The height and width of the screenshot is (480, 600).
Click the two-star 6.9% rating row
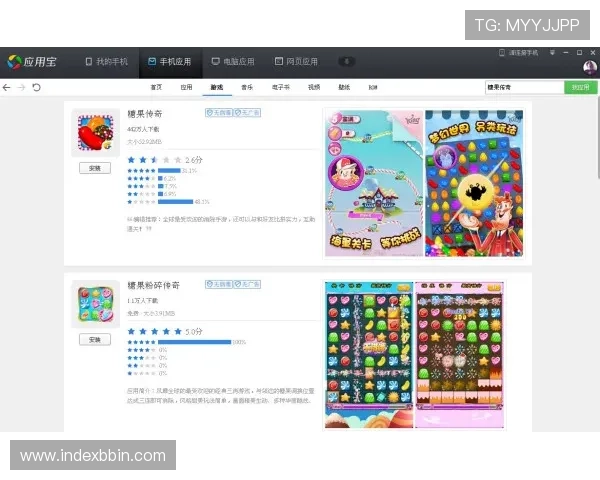(x=152, y=194)
